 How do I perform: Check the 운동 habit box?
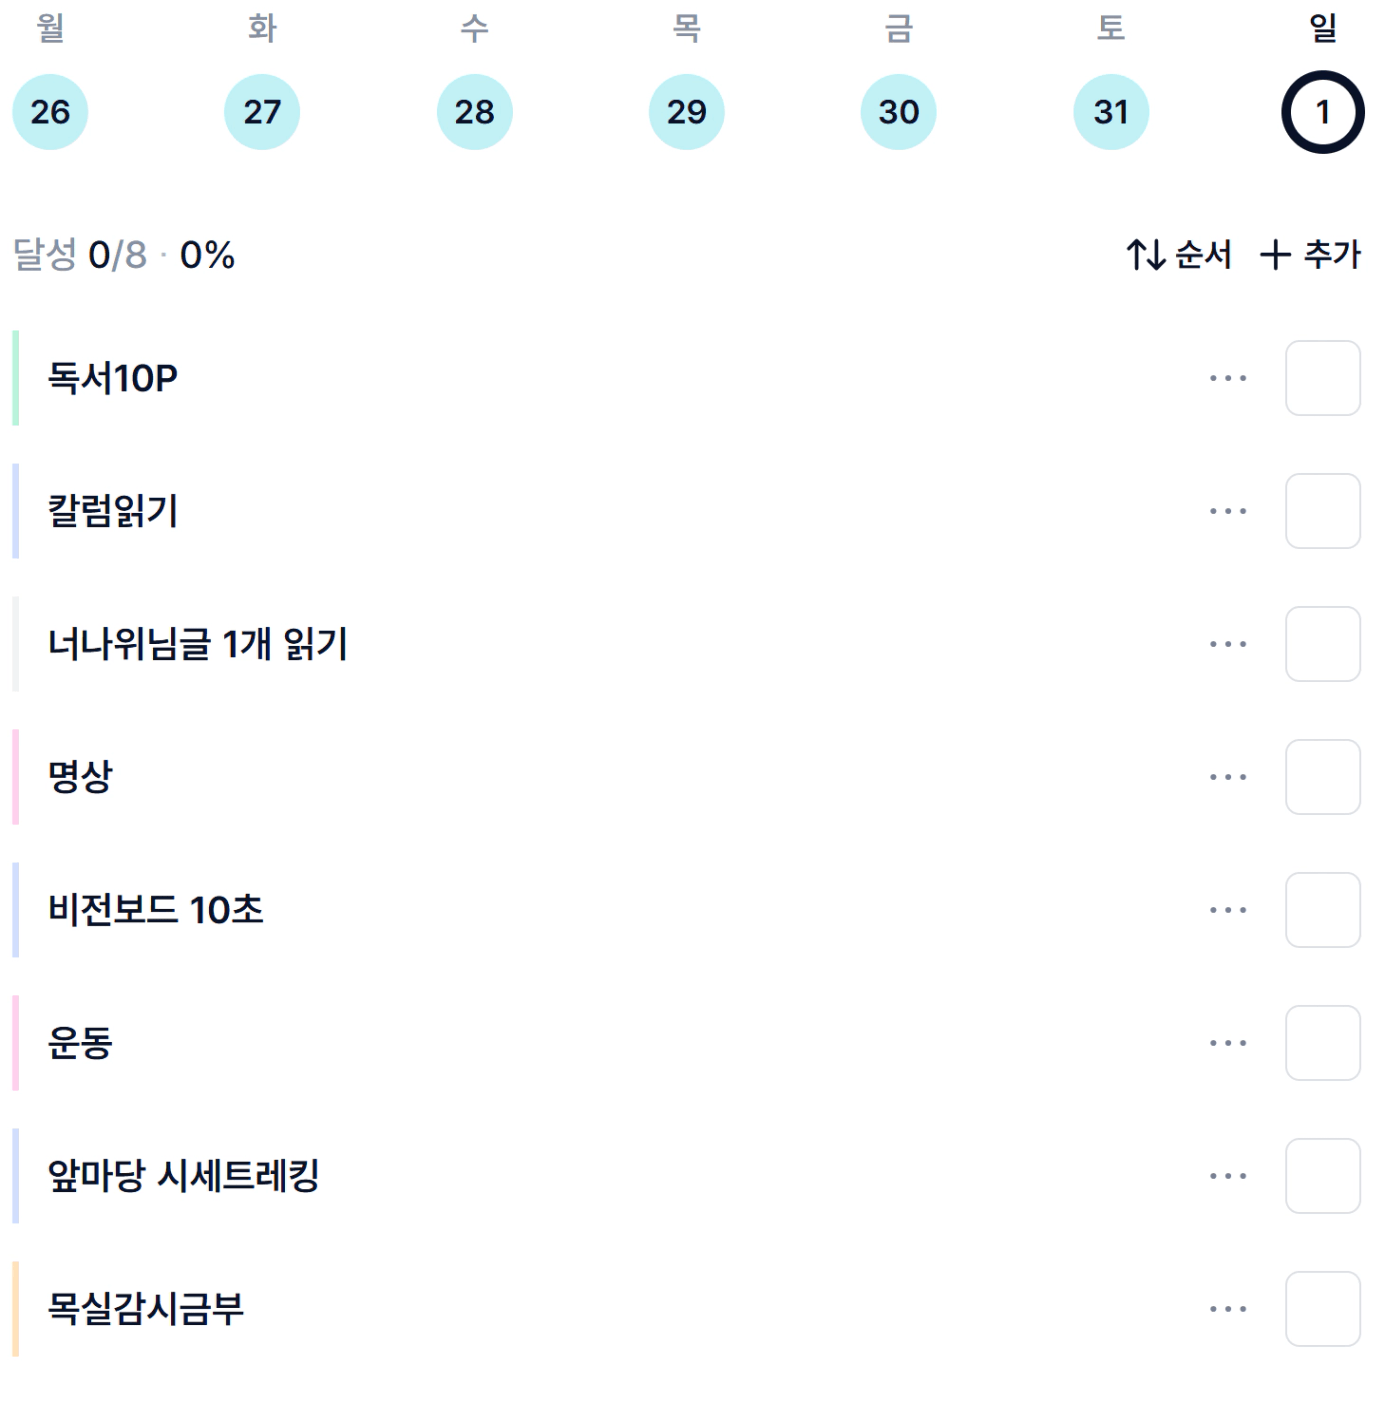click(1322, 1043)
